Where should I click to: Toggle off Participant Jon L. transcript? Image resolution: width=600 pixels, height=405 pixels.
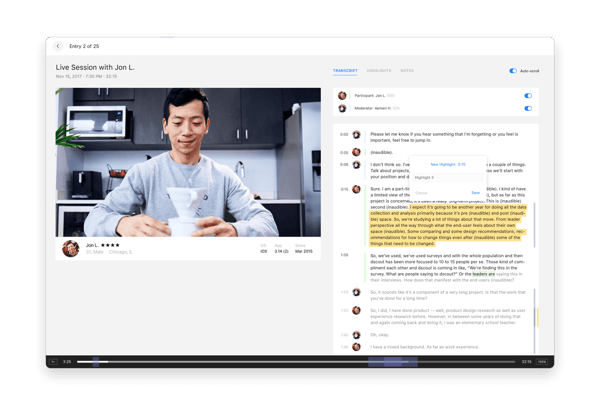528,96
